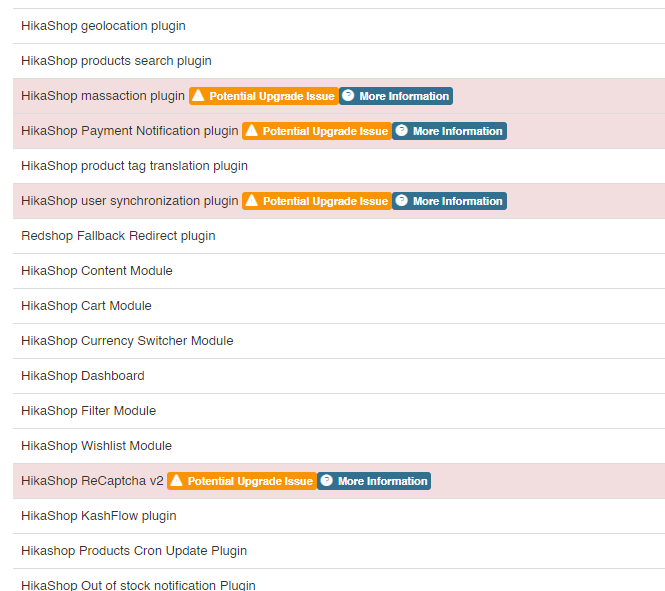Show More Information for user synchronization plugin
The width and height of the screenshot is (665, 591).
(x=457, y=201)
